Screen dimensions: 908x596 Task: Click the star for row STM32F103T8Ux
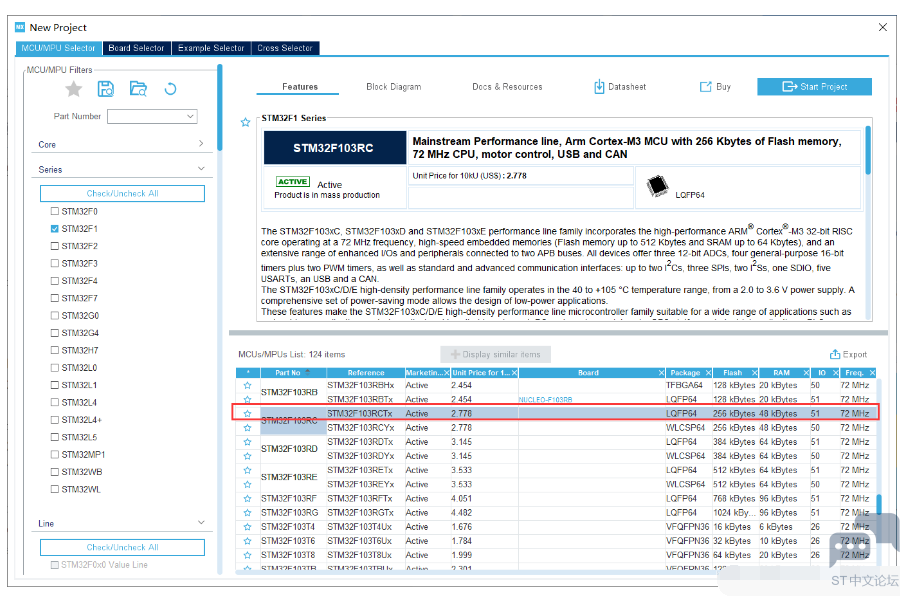coord(248,555)
